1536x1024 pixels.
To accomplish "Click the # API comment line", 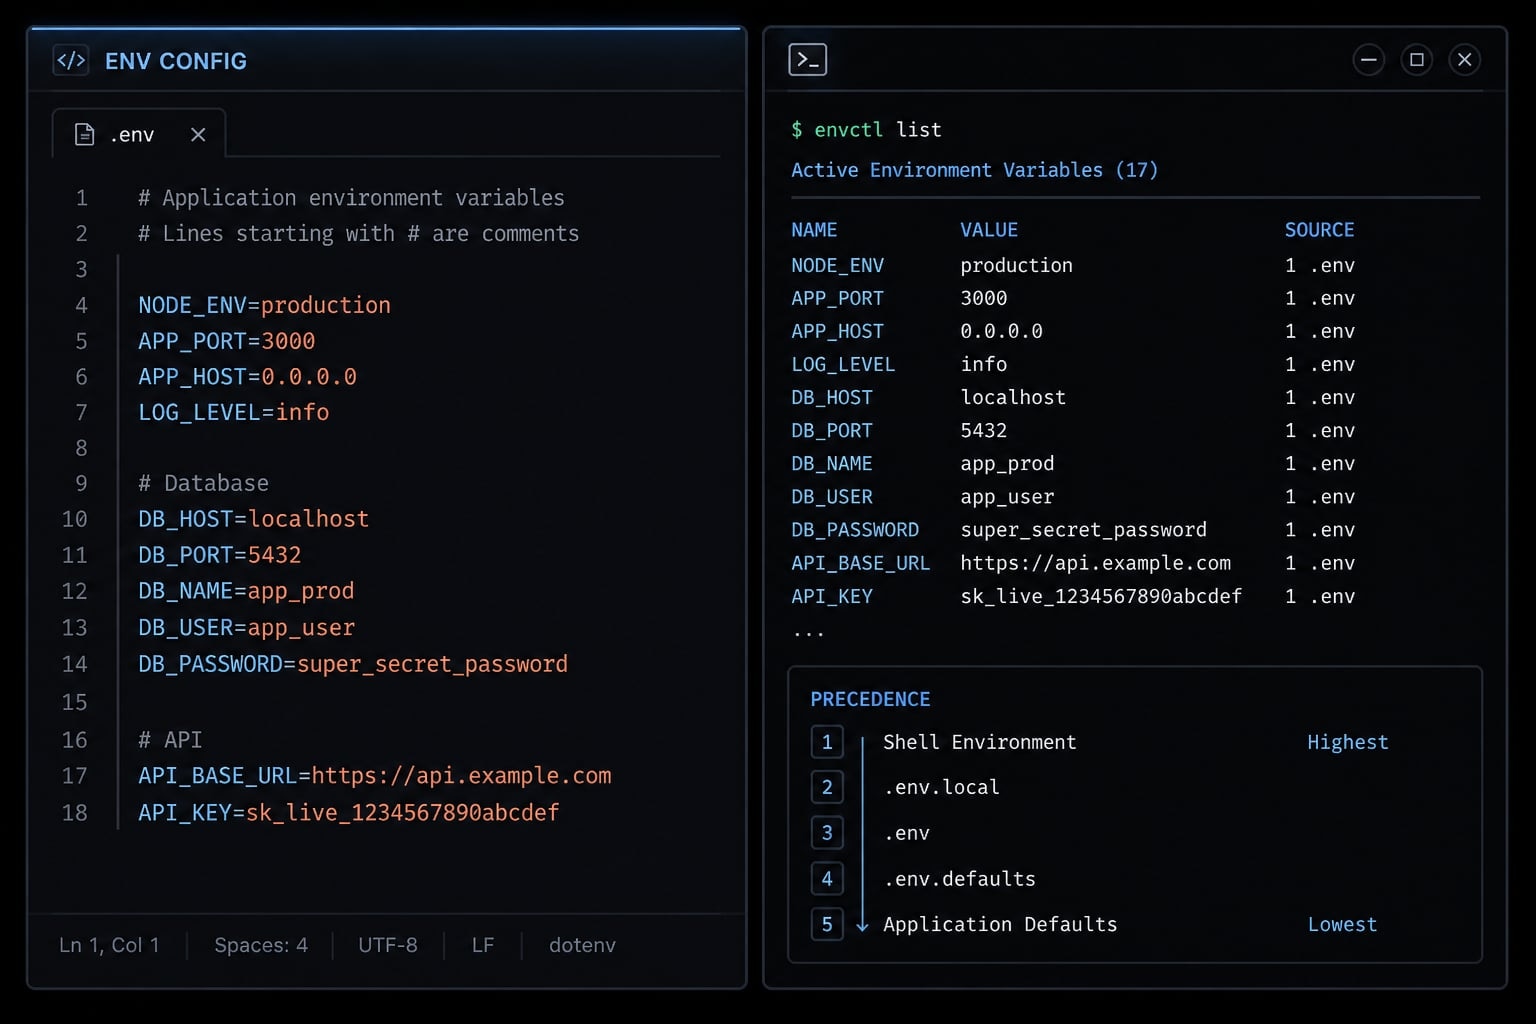I will click(170, 740).
